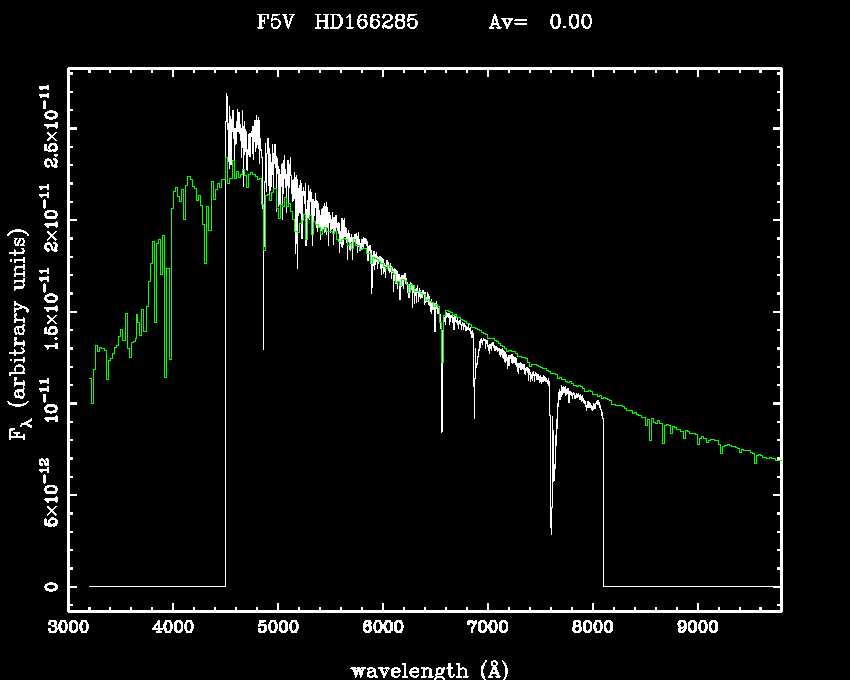The width and height of the screenshot is (850, 680).
Task: Click the deepest absorption dip near 7600 Å
Action: click(x=551, y=532)
